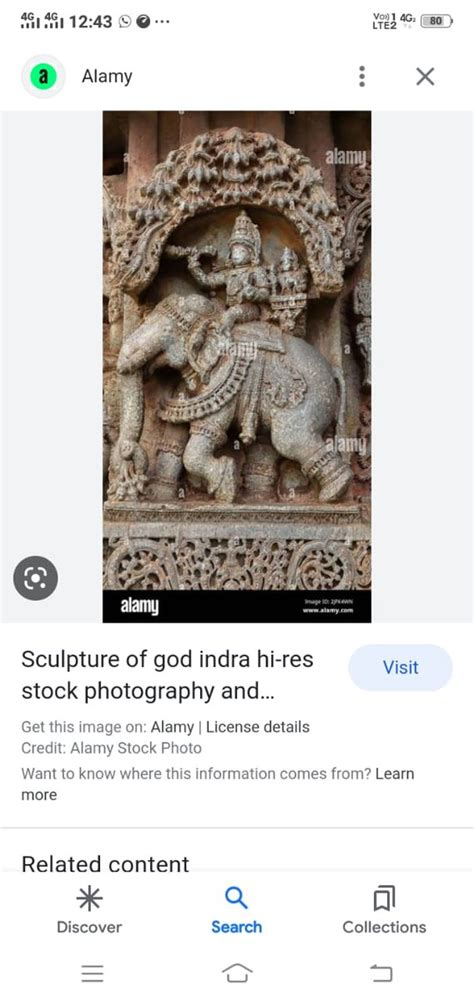
Task: Open the License details link
Action: [257, 727]
